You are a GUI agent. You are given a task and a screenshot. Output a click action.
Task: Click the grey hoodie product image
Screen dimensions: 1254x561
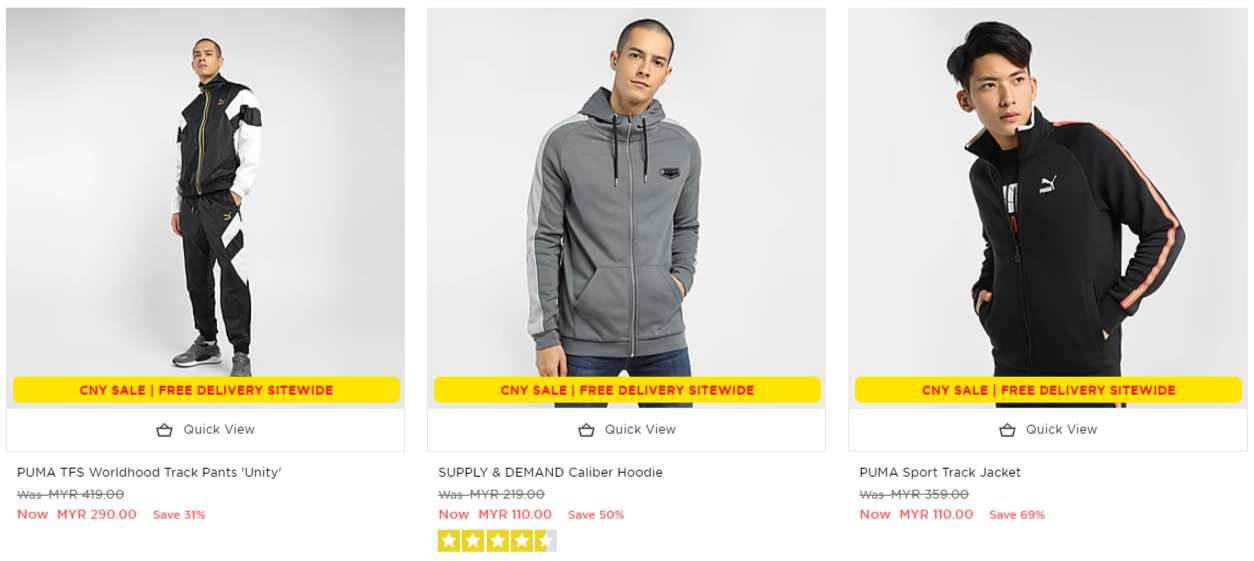pyautogui.click(x=626, y=200)
